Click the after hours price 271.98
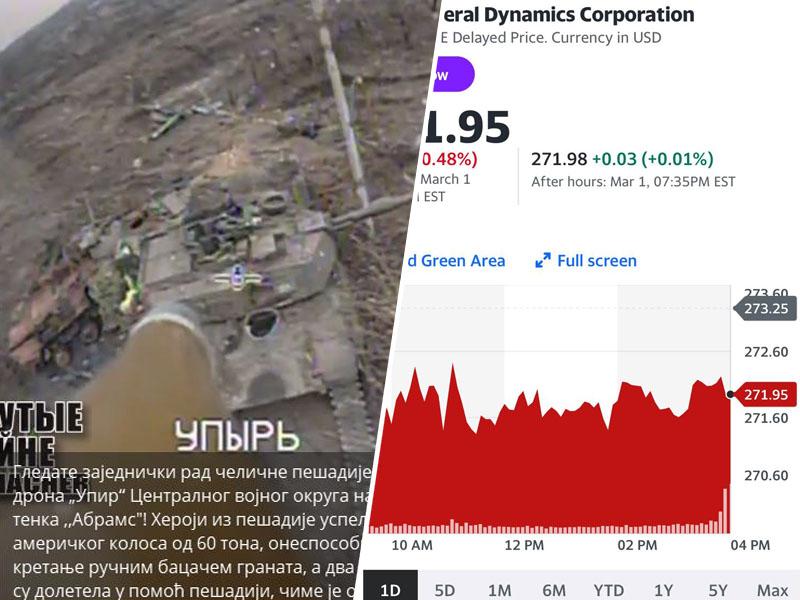Screen dimensions: 800x600 click(559, 159)
